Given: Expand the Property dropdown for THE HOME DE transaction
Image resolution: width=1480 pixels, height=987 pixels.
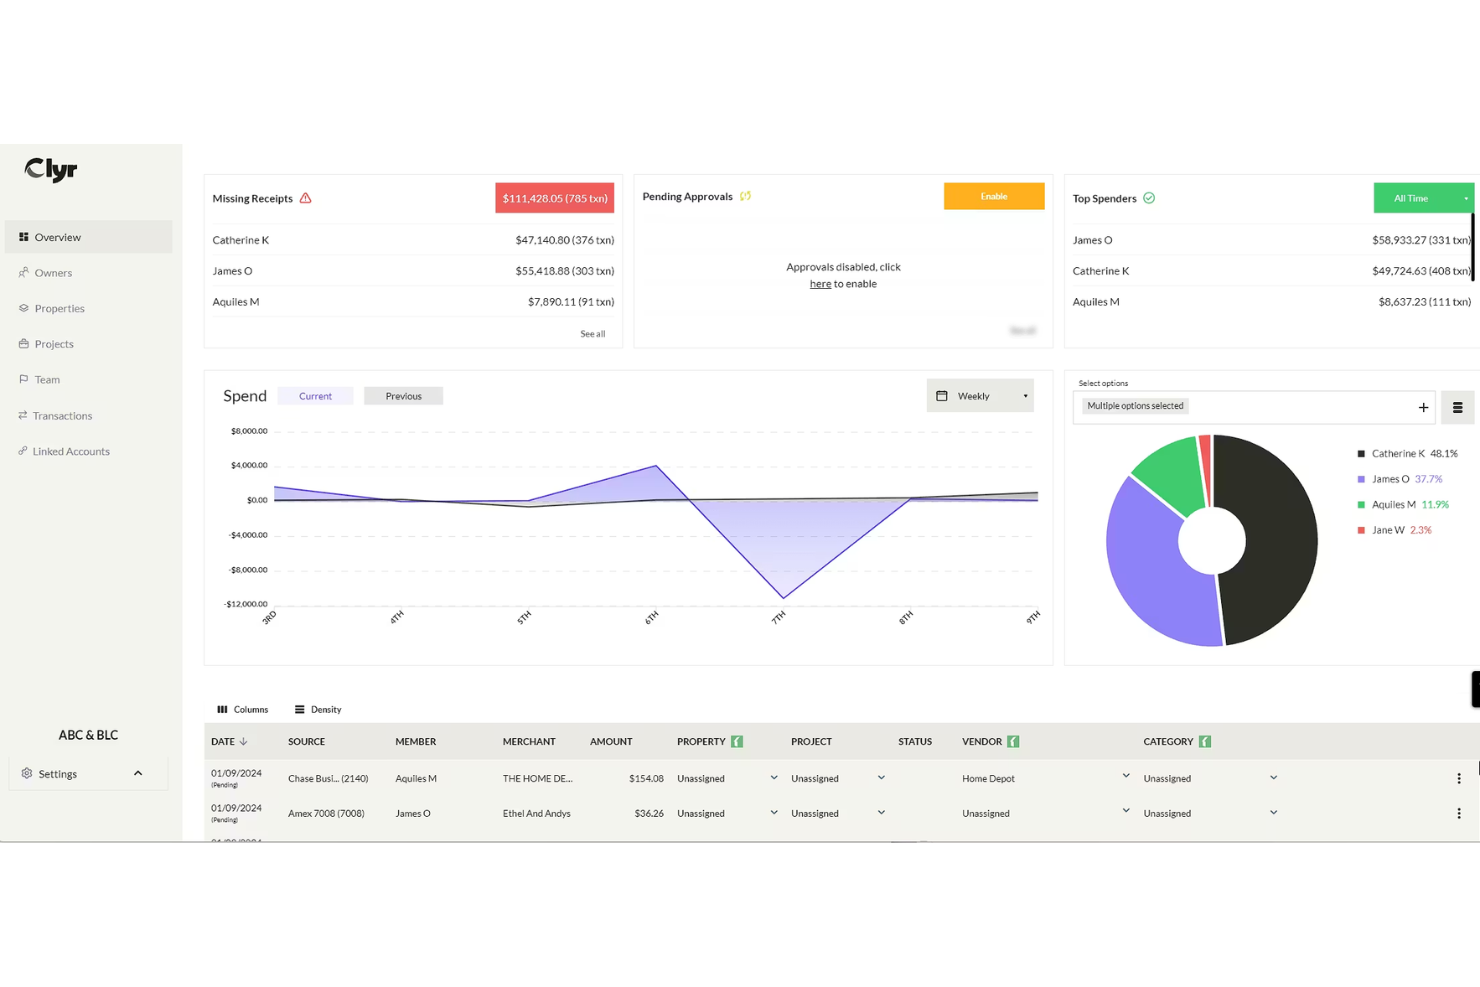Looking at the screenshot, I should coord(773,777).
